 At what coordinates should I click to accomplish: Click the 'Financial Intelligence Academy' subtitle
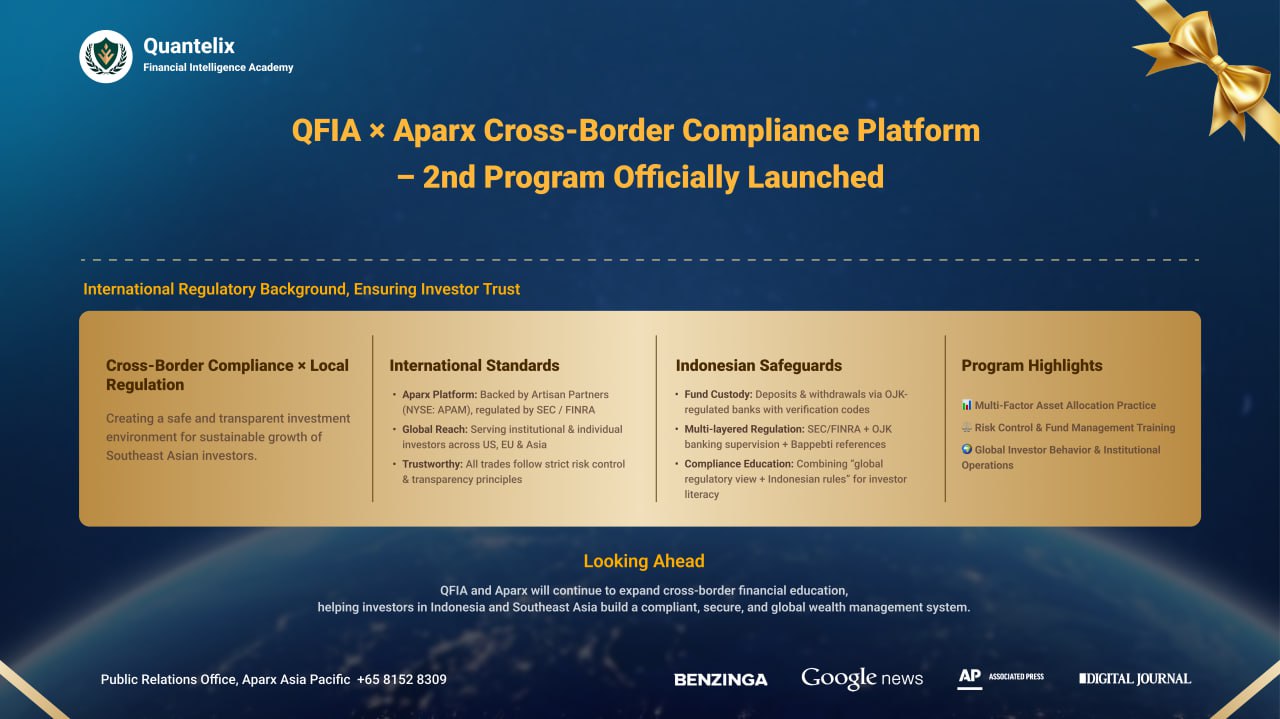218,68
